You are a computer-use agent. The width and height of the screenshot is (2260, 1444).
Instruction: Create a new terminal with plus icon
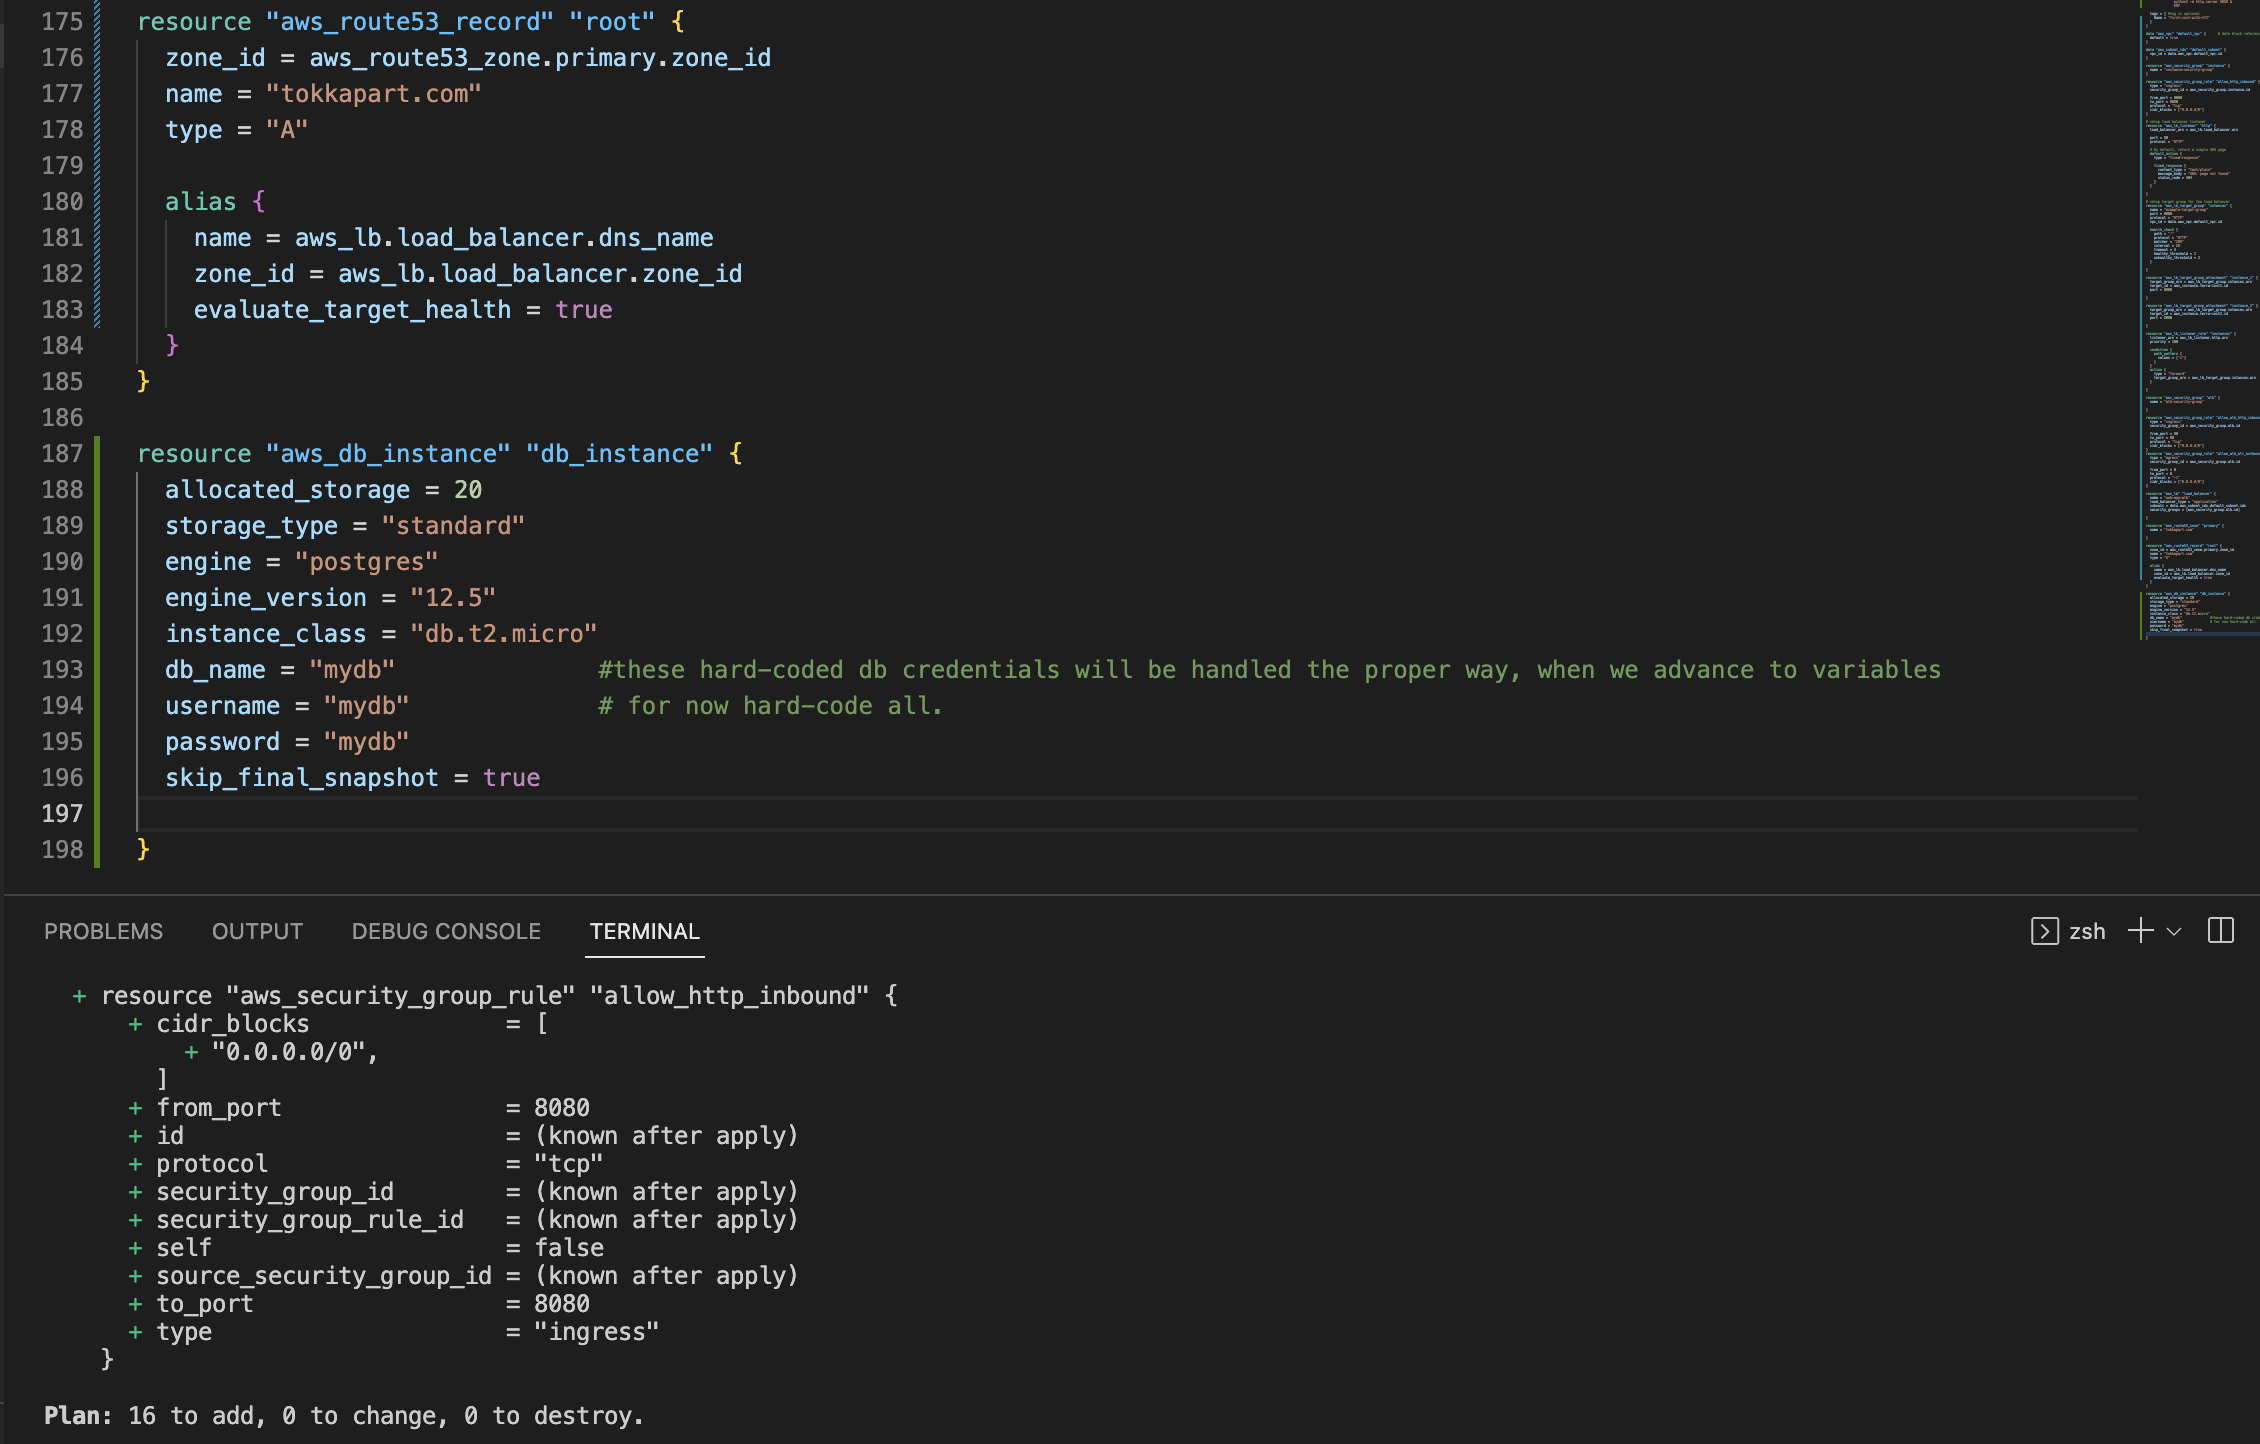pyautogui.click(x=2140, y=931)
